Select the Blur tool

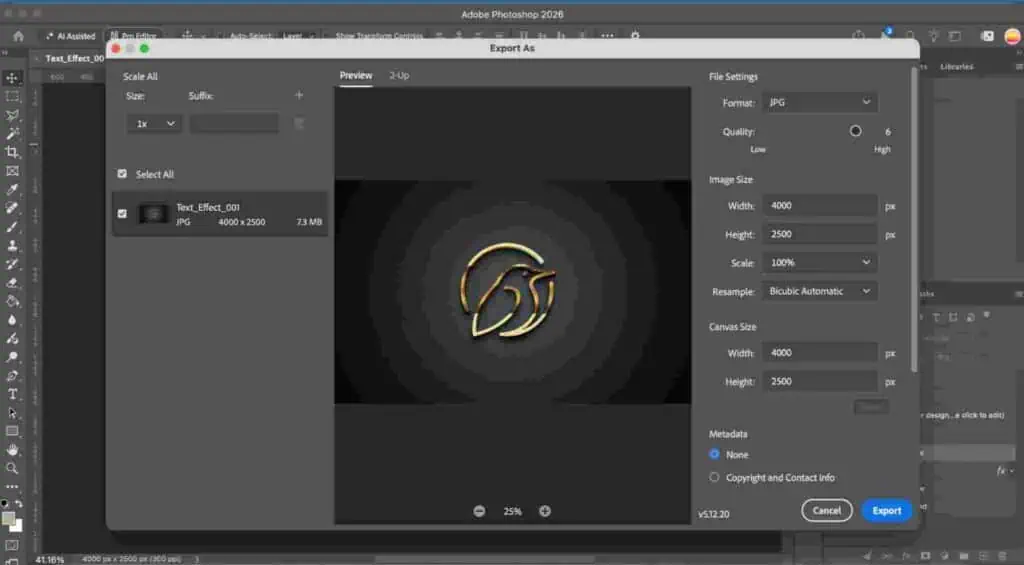click(x=12, y=320)
